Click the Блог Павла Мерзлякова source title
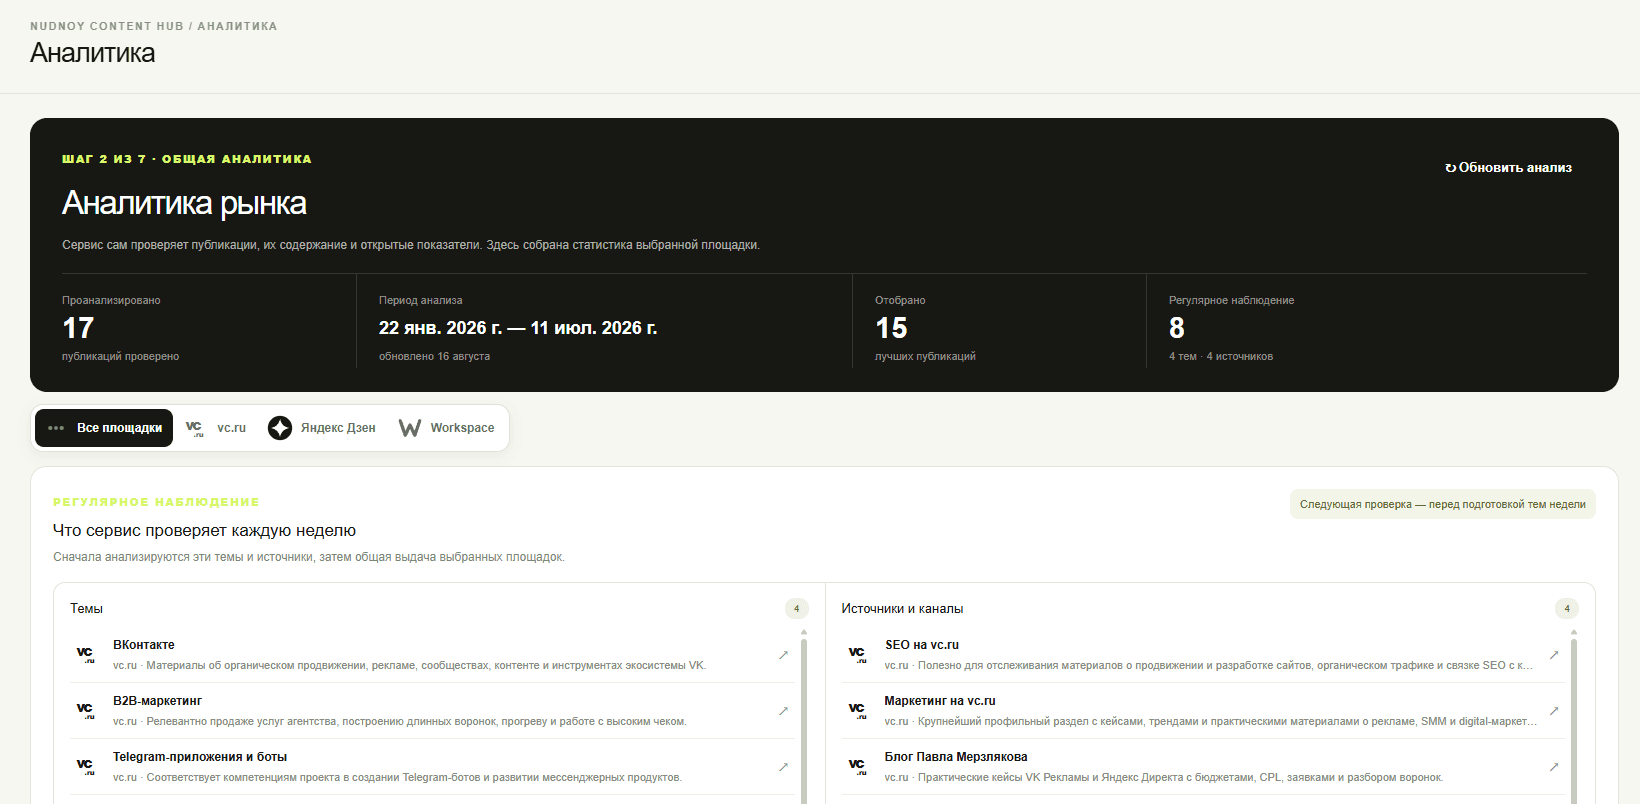This screenshot has height=804, width=1640. (x=956, y=757)
